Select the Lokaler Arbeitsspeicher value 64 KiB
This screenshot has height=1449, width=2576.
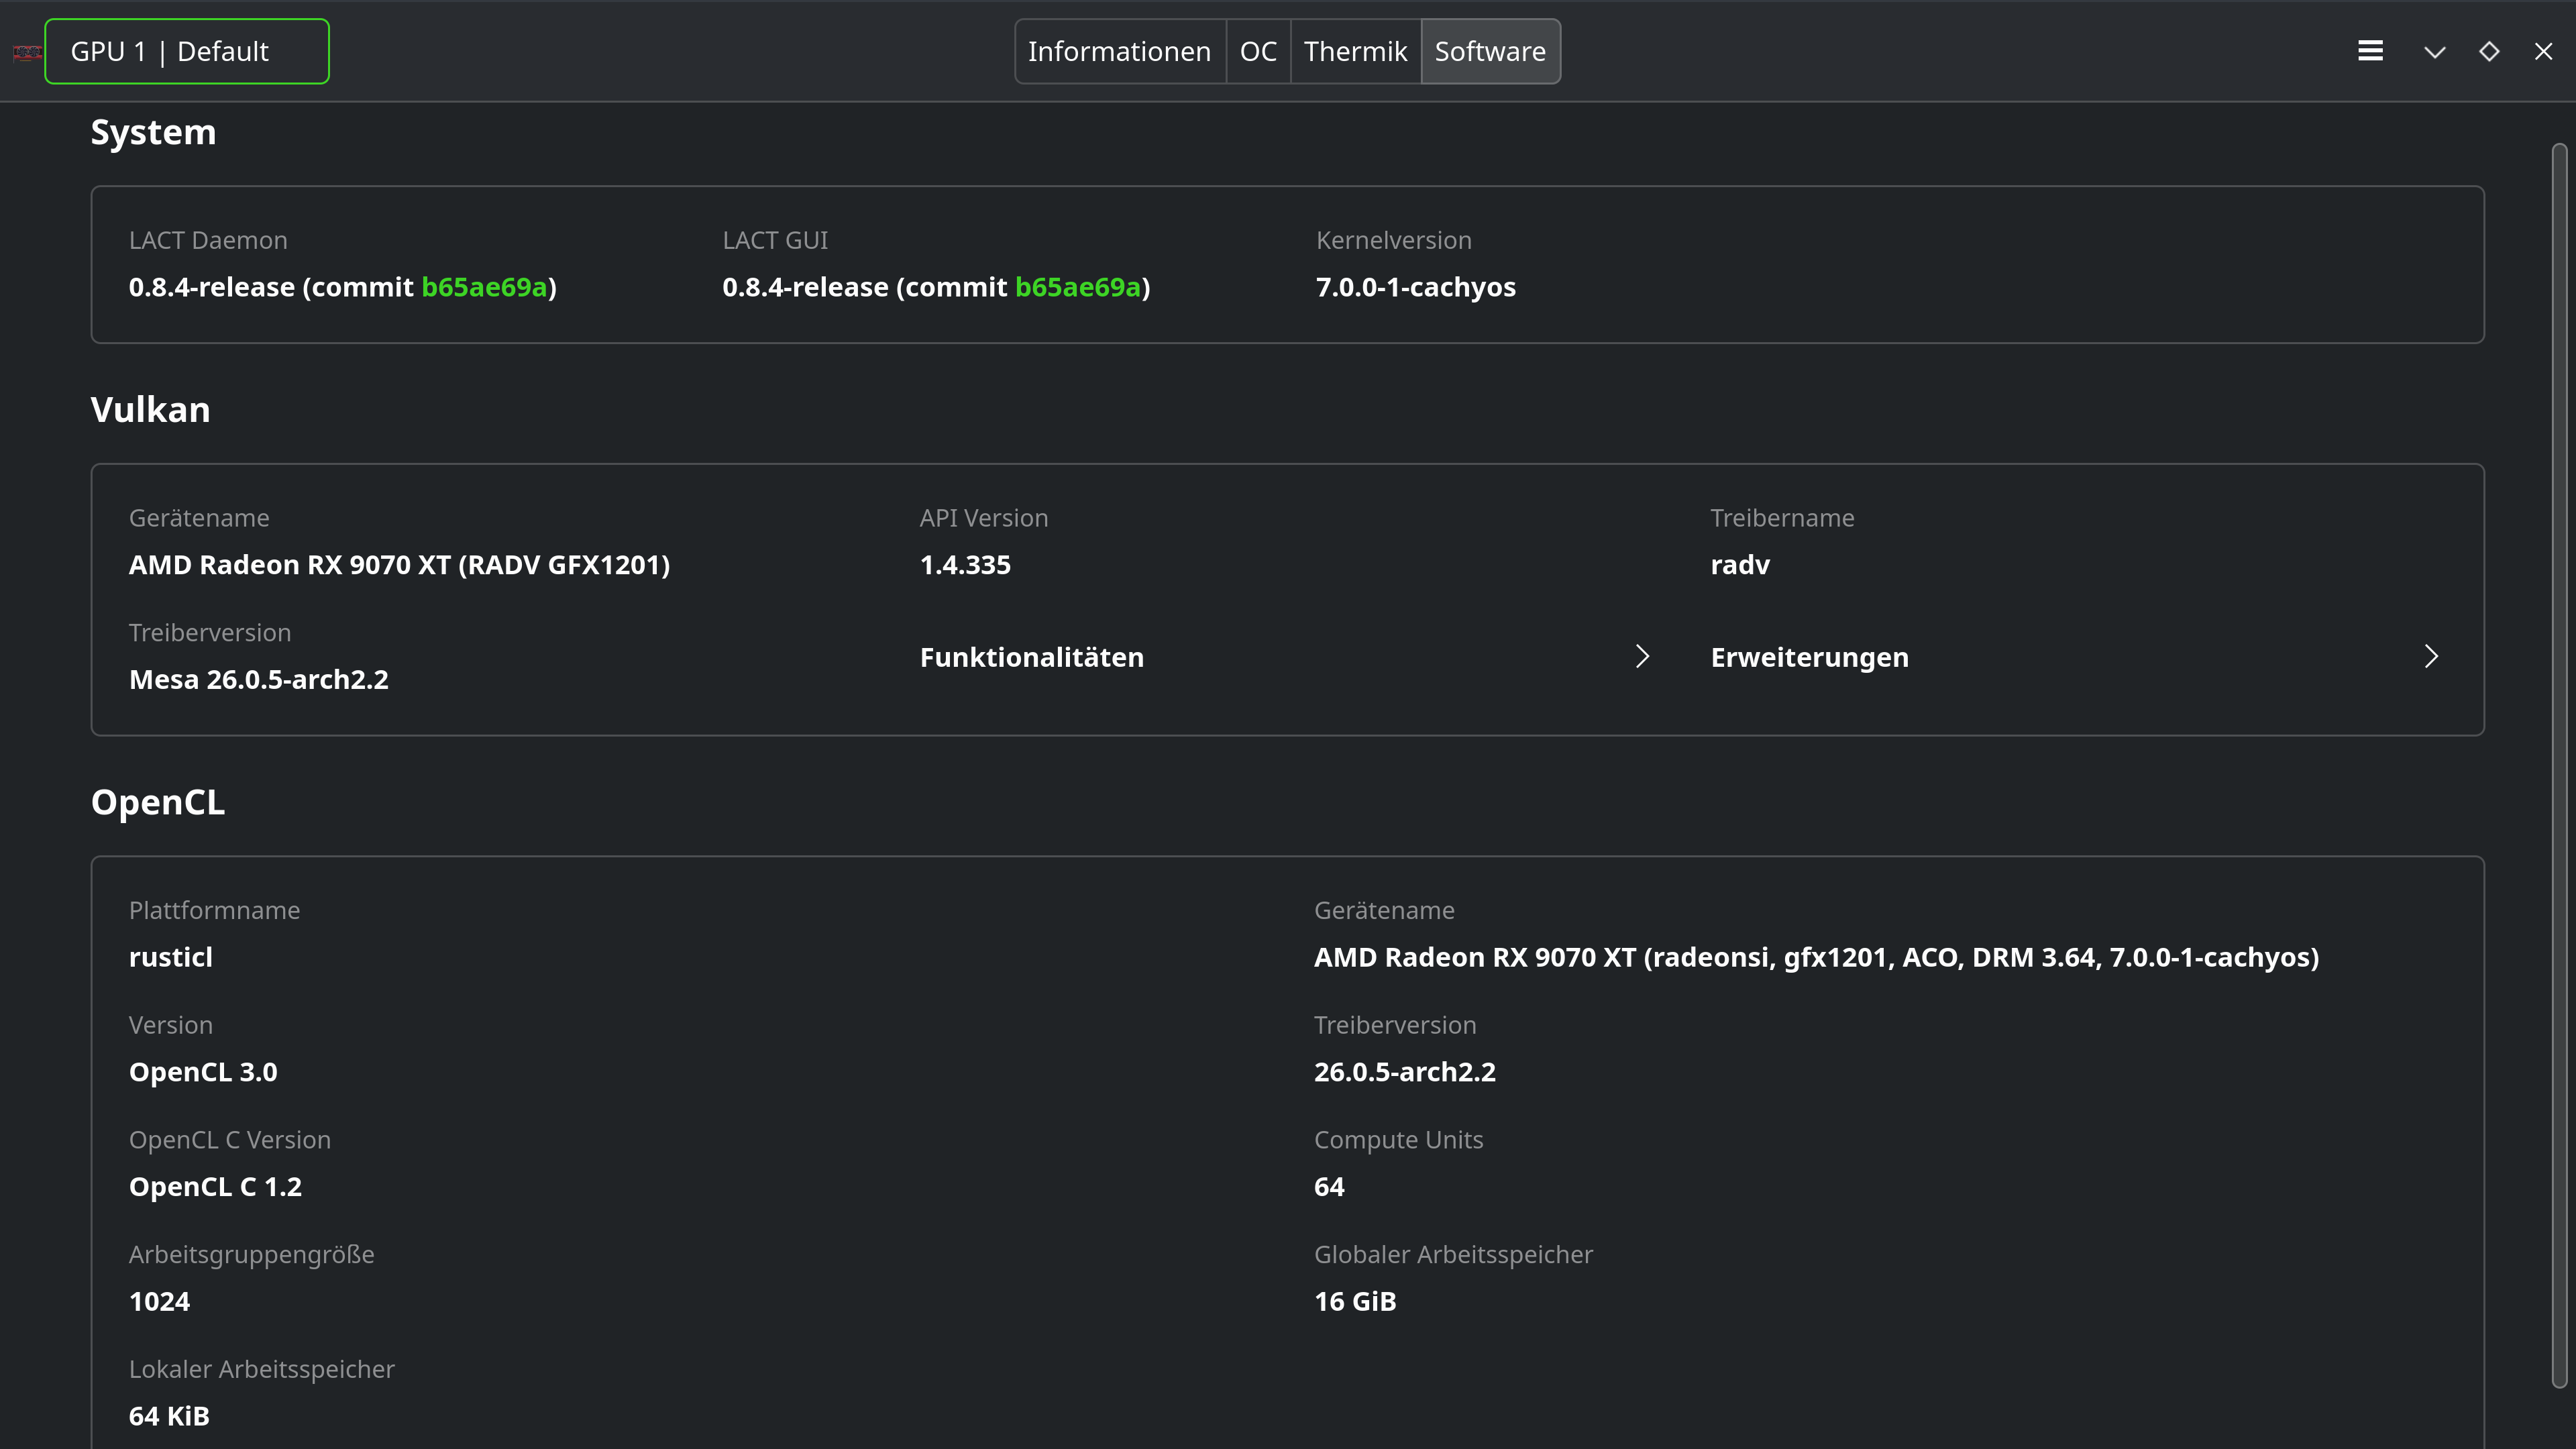[169, 1416]
